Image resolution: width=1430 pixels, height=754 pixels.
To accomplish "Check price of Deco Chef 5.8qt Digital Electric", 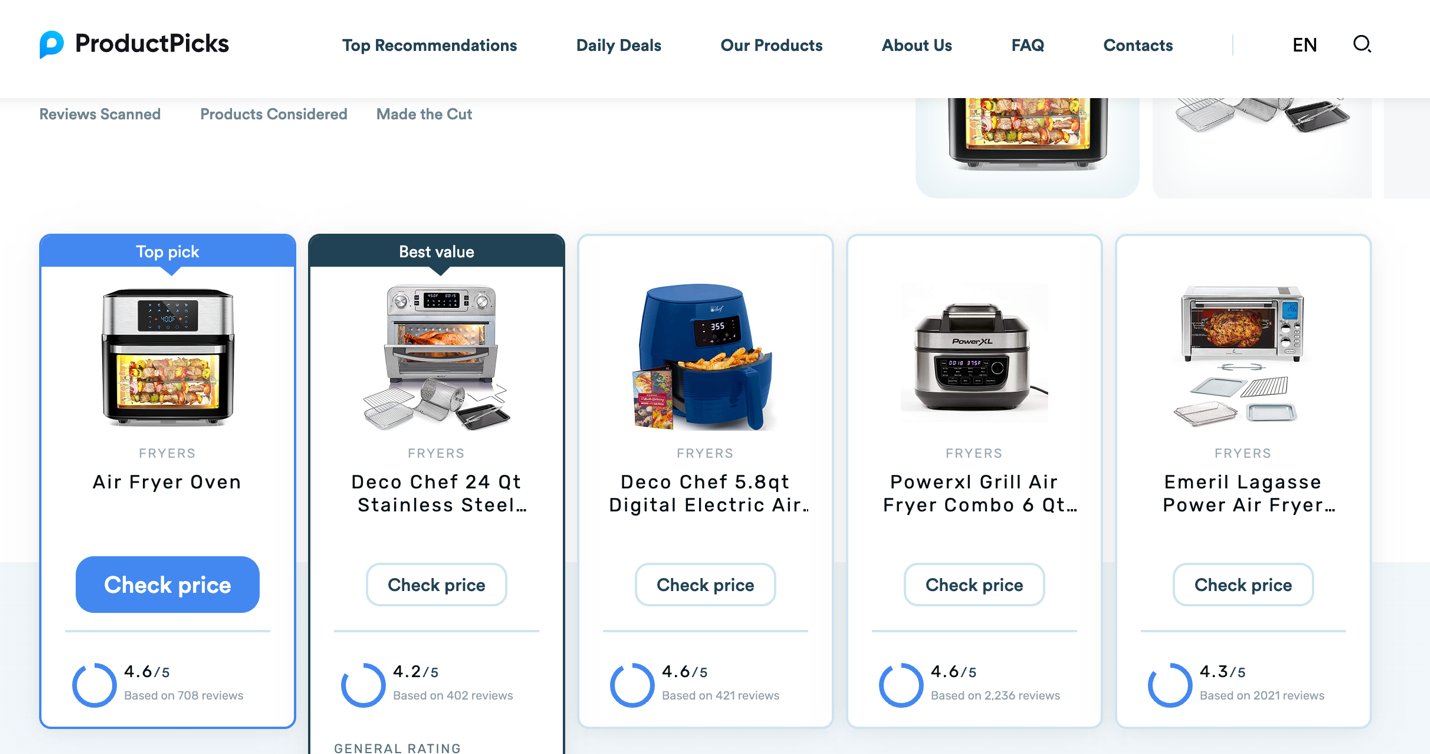I will pos(705,585).
